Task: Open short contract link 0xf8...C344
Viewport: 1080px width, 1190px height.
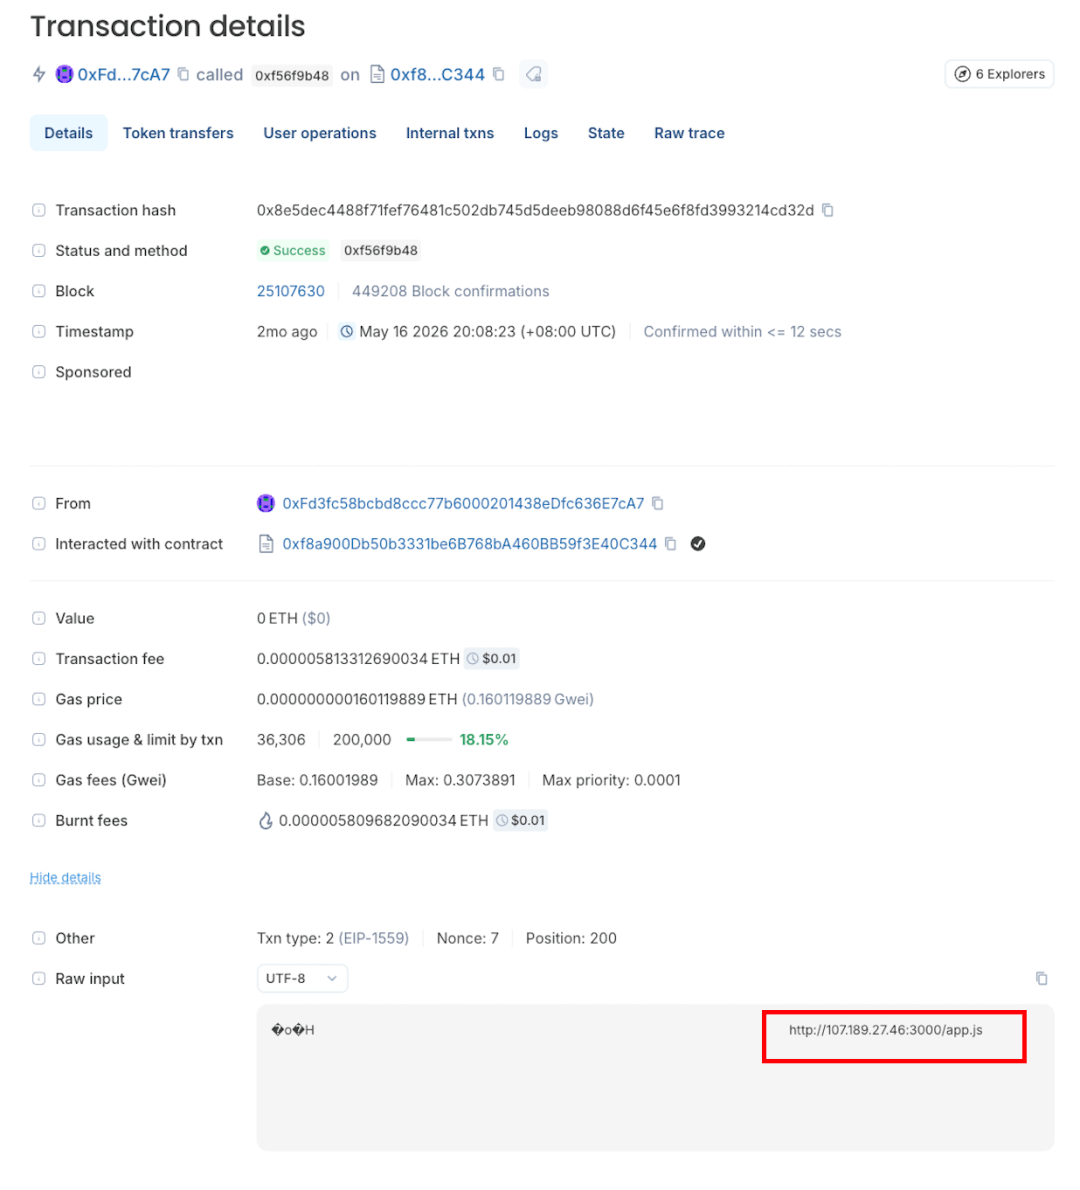Action: (x=437, y=74)
